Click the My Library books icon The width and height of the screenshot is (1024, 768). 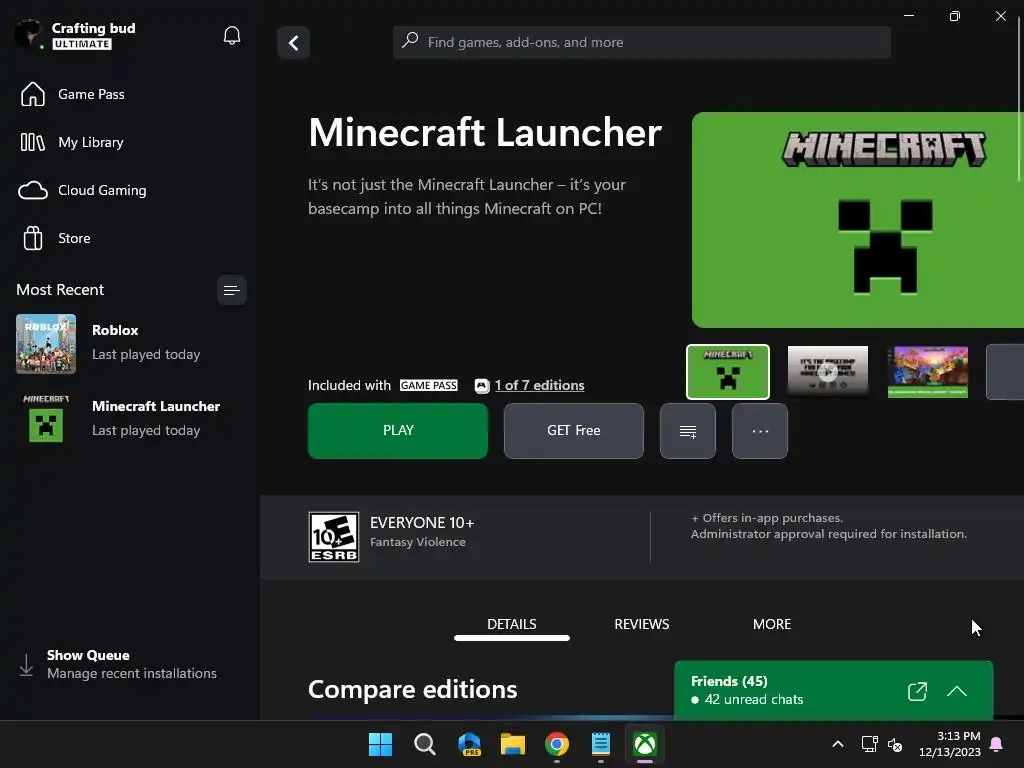[x=33, y=142]
